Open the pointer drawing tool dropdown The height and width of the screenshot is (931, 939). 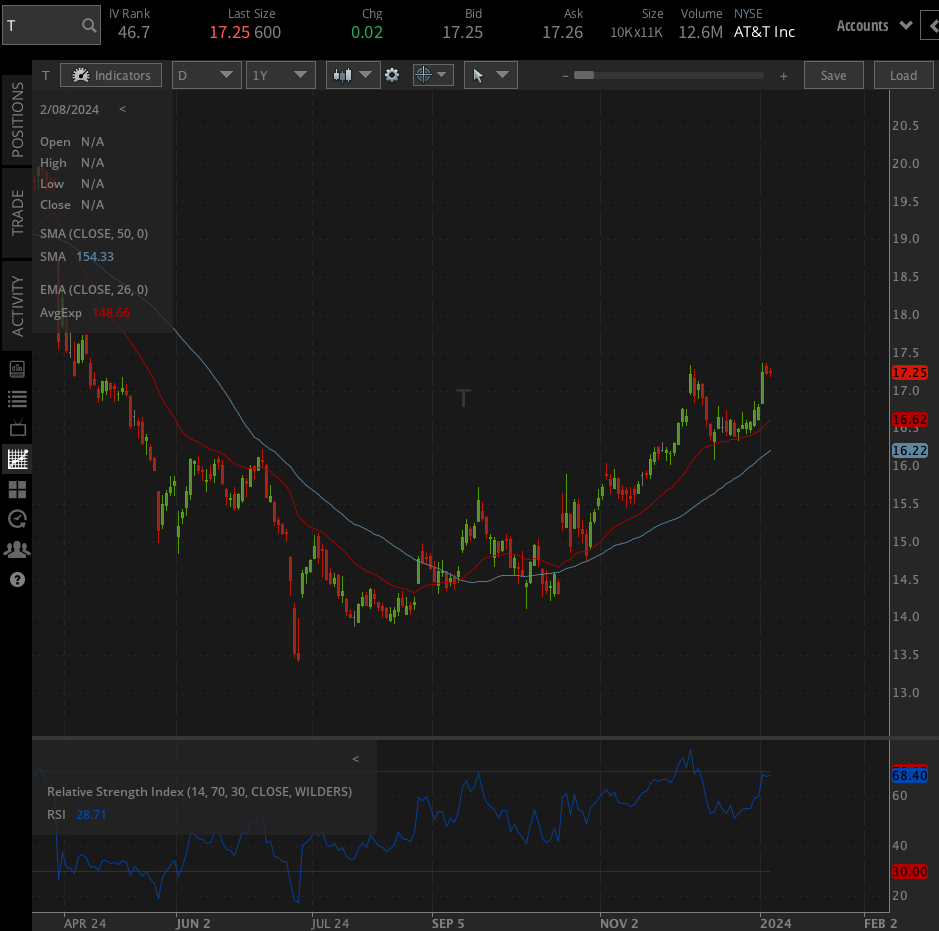tap(489, 75)
